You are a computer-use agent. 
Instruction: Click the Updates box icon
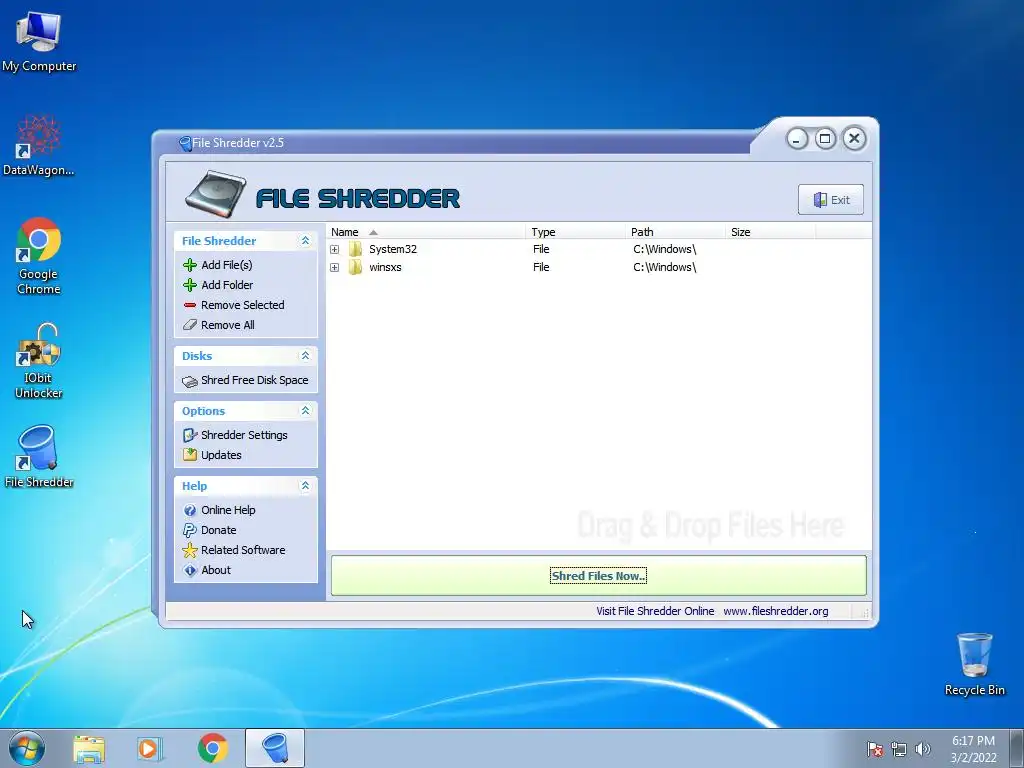coord(190,455)
